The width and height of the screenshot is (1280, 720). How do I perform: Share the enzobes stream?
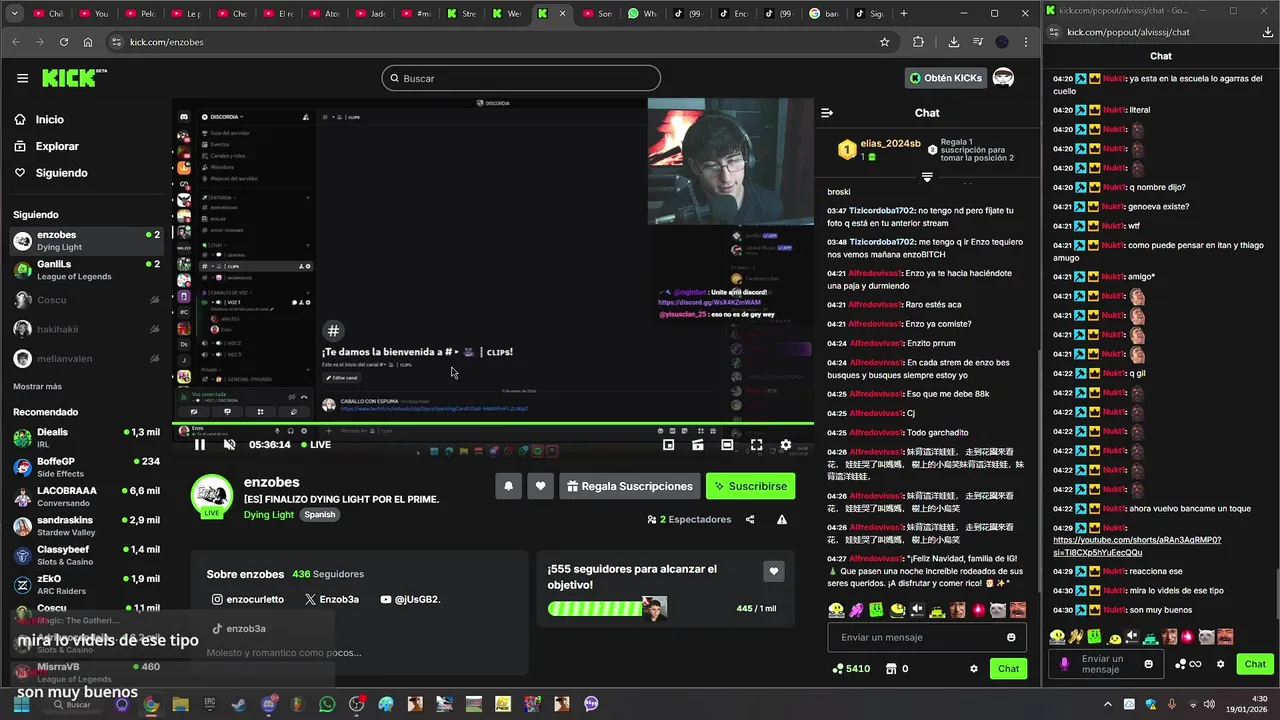coord(750,520)
